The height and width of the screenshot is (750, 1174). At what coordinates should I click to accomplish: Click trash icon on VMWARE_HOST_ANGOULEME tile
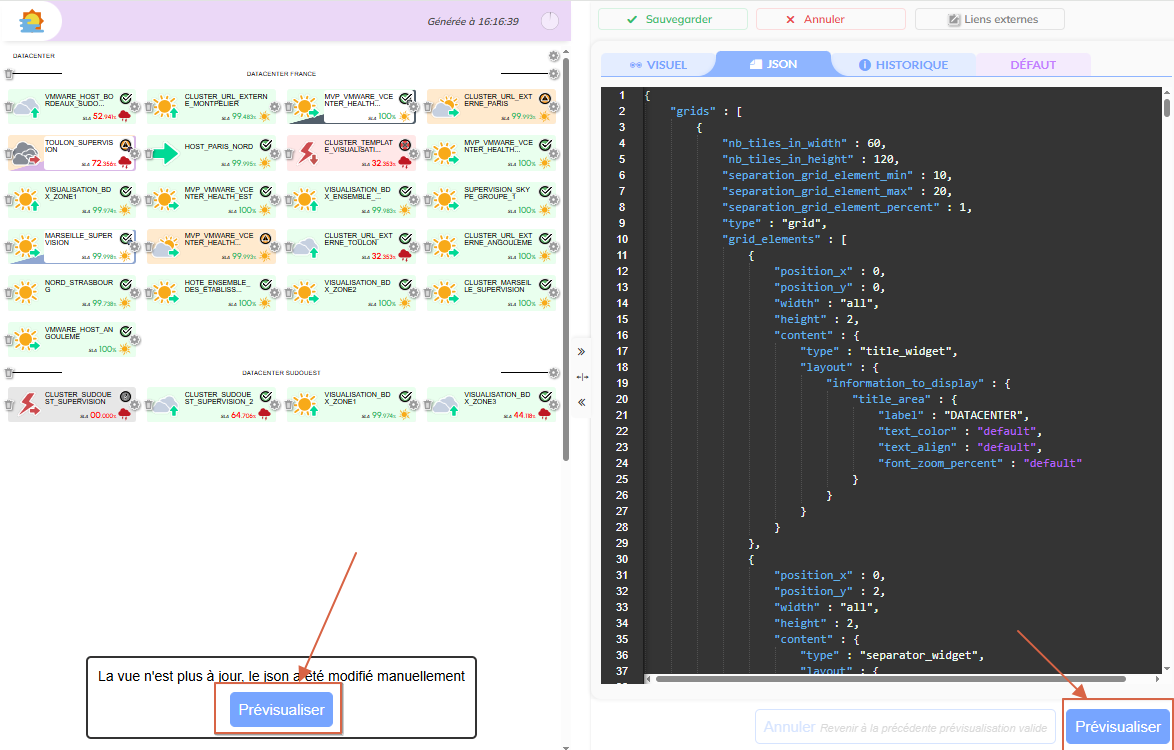(x=9, y=340)
